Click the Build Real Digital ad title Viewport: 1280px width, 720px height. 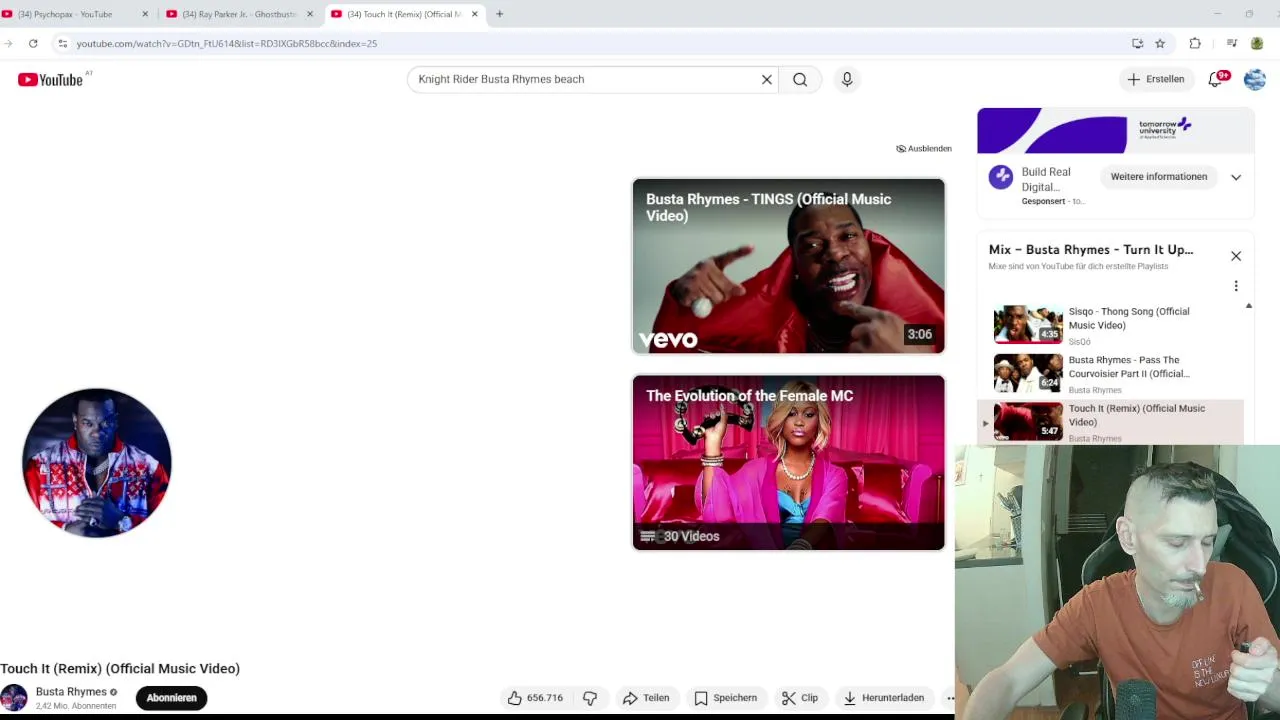1046,179
